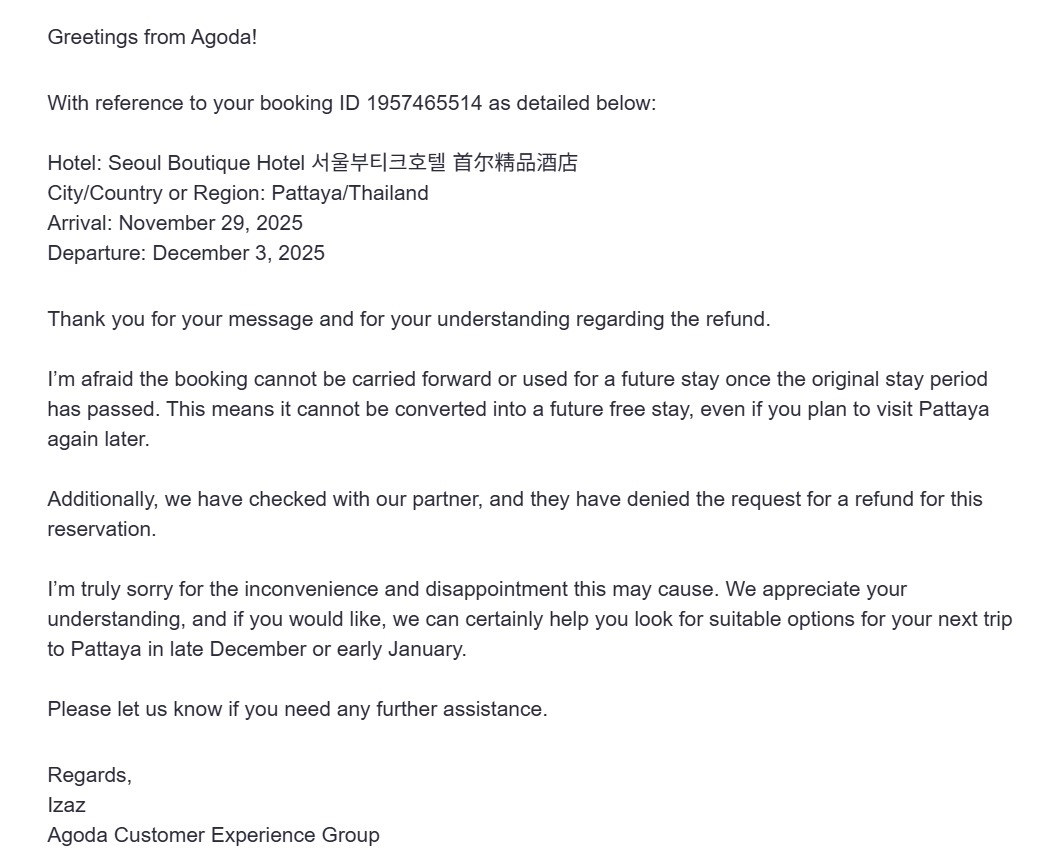The image size is (1055, 866).
Task: Click the "Agoda Customer Experience Group" signature
Action: click(213, 835)
